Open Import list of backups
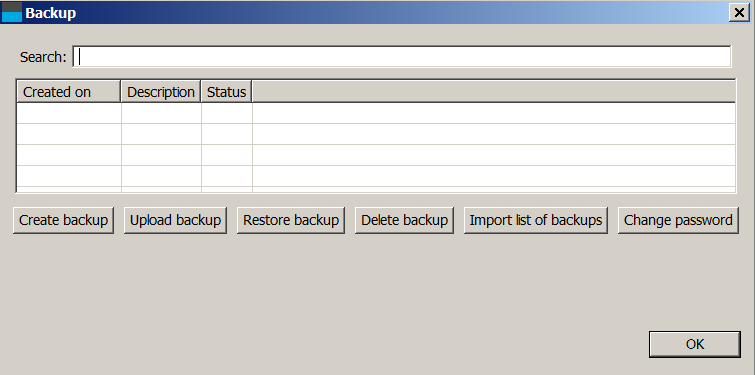Image resolution: width=755 pixels, height=375 pixels. (x=536, y=220)
